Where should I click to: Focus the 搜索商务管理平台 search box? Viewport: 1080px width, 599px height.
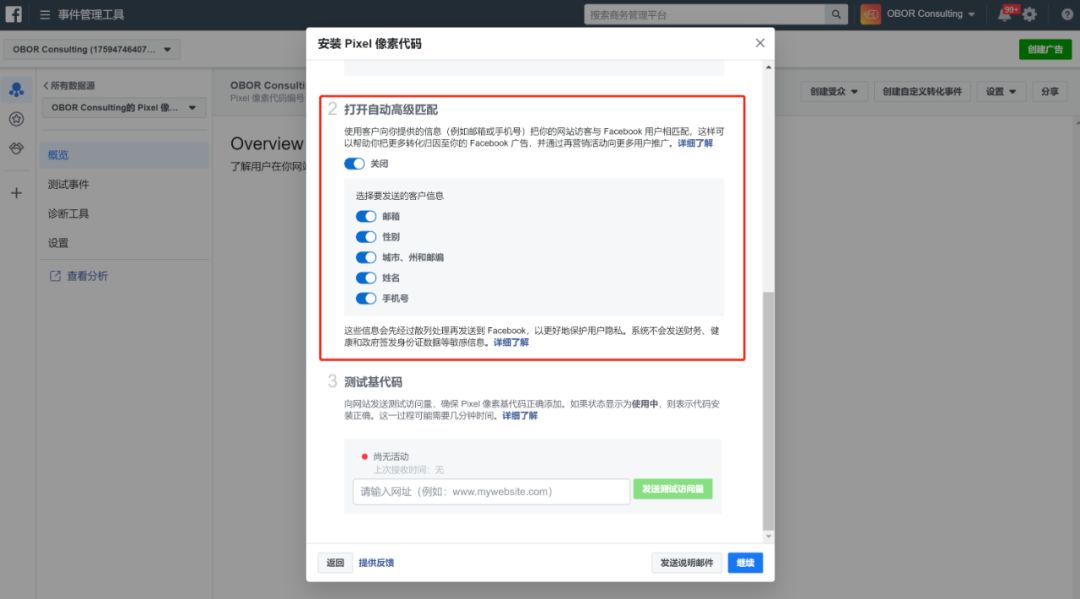705,14
